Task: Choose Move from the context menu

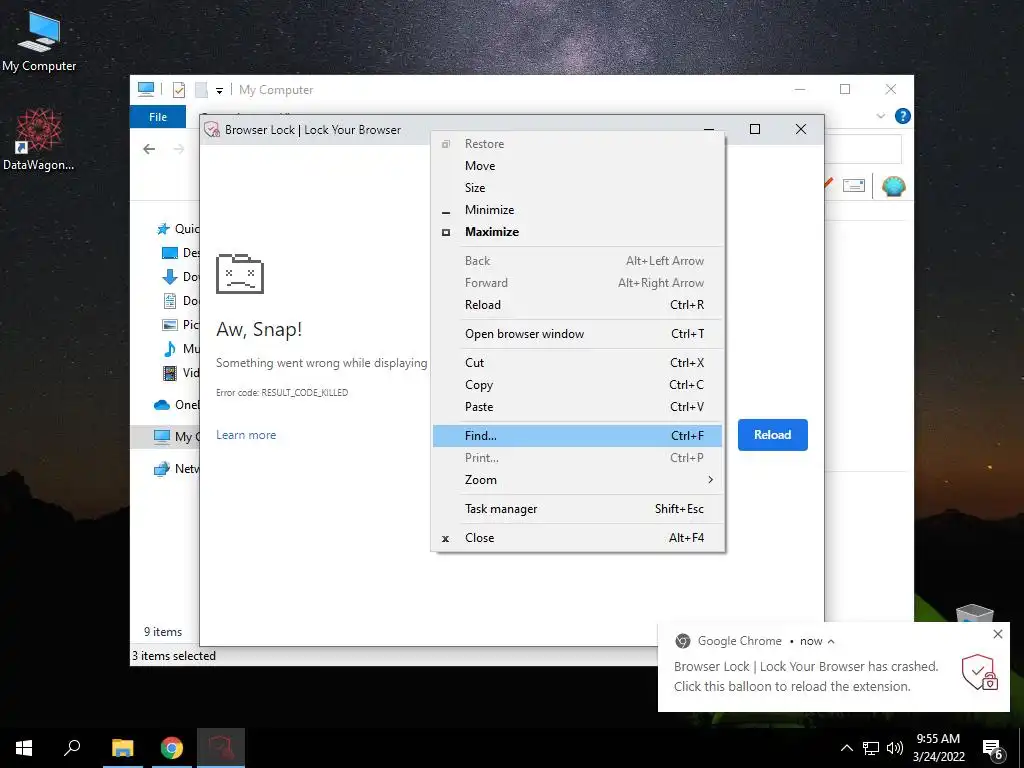Action: coord(577,166)
